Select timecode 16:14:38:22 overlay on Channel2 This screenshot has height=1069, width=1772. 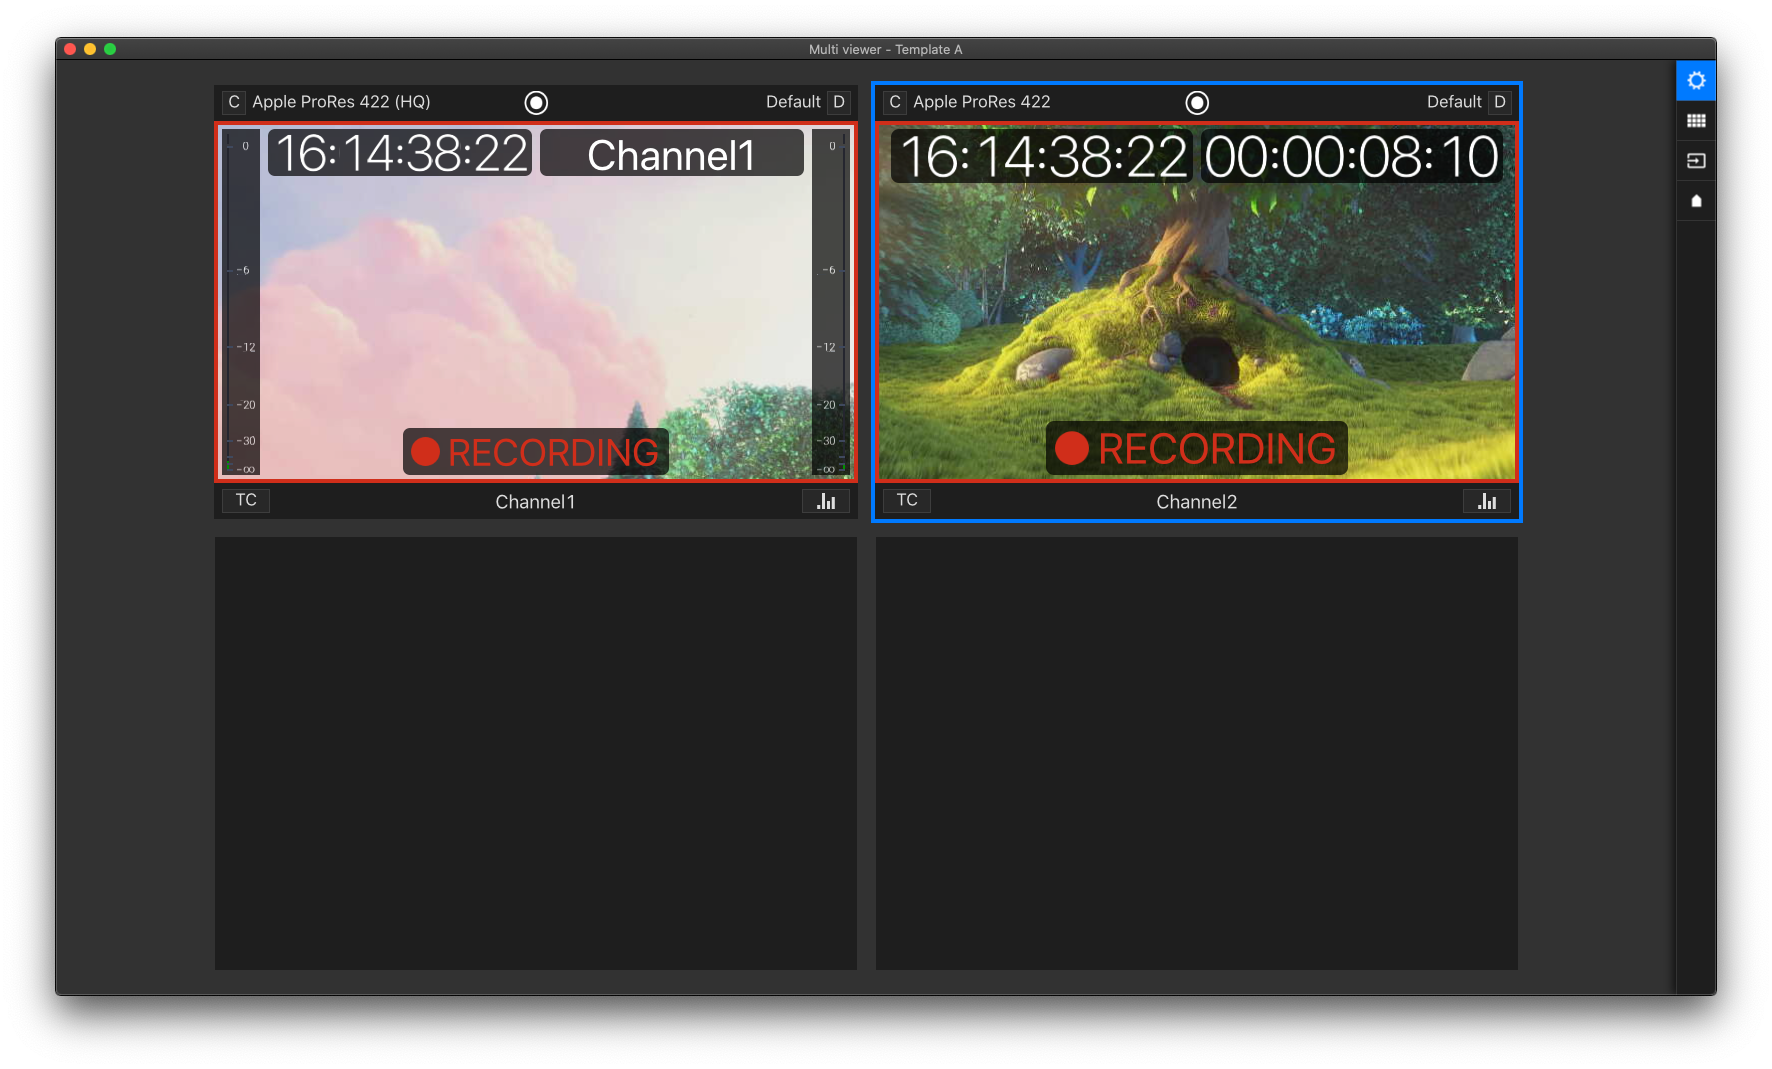click(x=1043, y=156)
